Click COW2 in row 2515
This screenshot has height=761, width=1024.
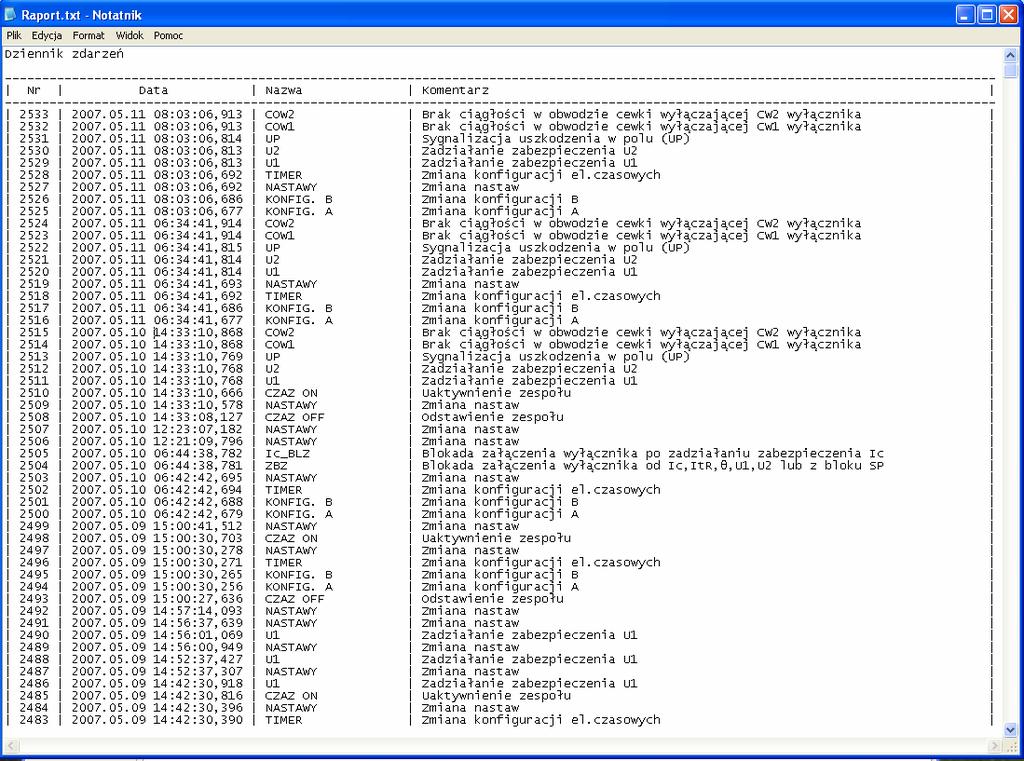pyautogui.click(x=280, y=332)
